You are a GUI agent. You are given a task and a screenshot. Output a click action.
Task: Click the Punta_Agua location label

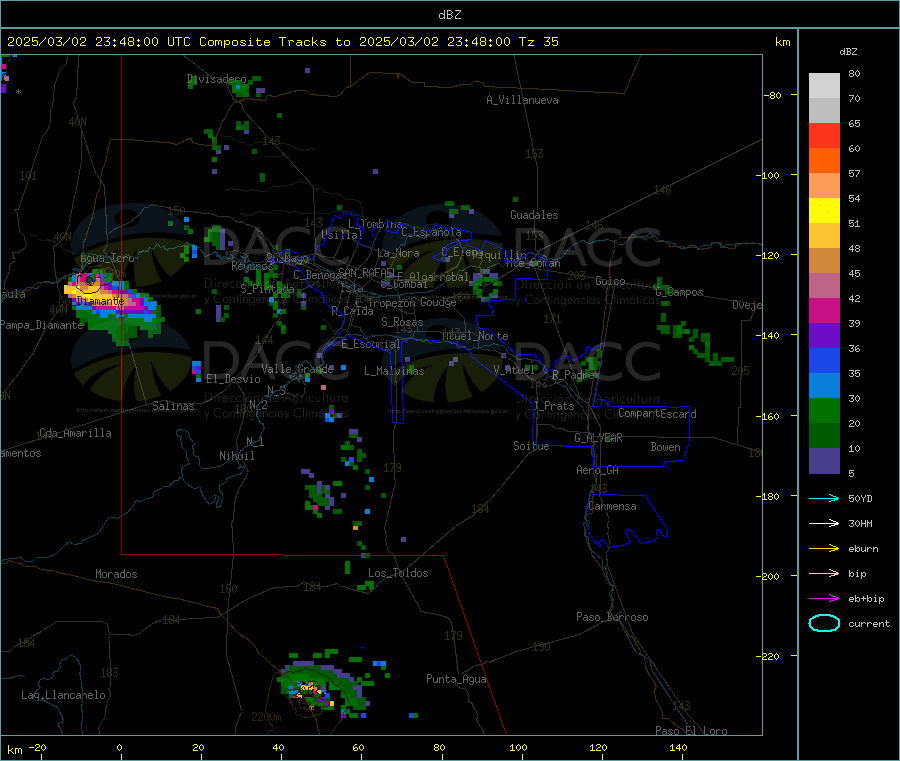click(456, 679)
